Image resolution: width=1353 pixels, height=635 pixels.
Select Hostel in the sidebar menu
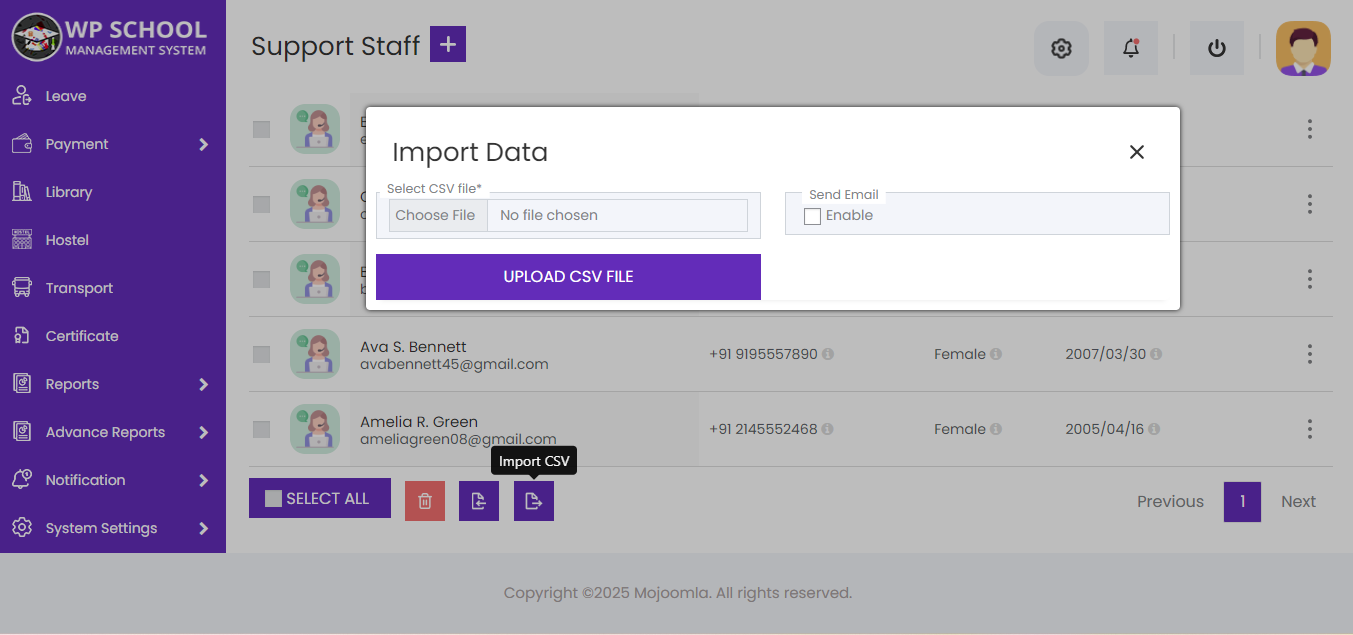[67, 240]
